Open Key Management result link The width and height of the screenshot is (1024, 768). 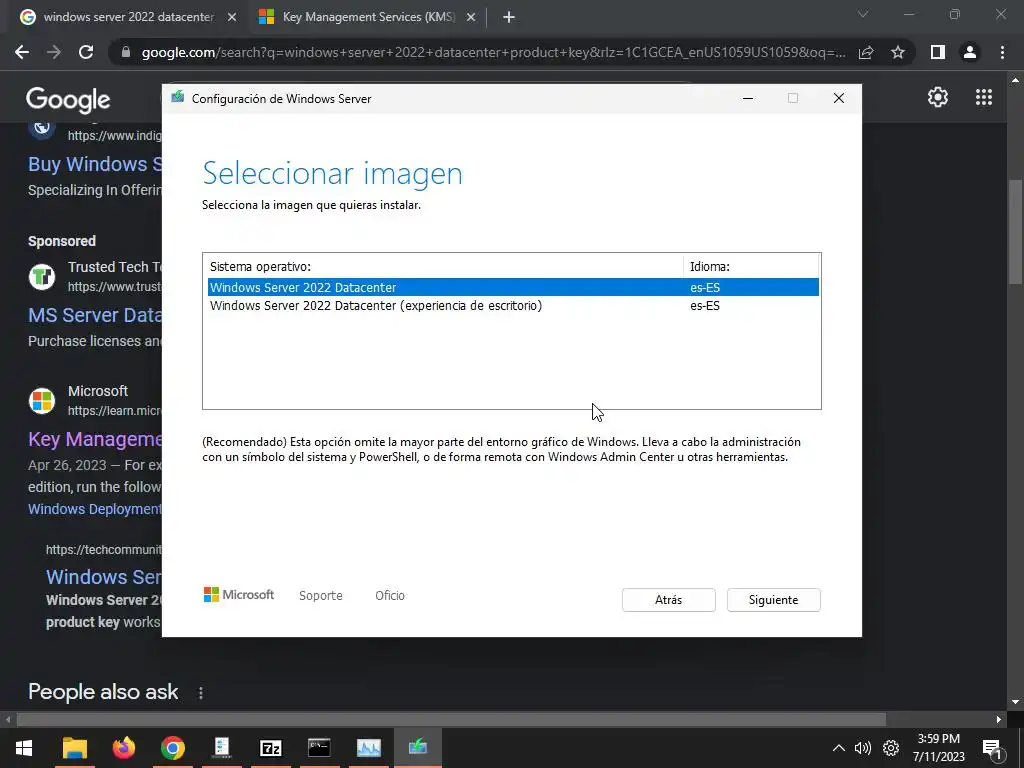(x=95, y=439)
